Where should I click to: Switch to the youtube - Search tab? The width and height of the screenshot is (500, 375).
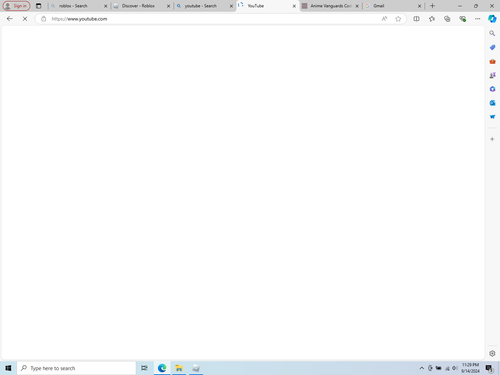205,6
